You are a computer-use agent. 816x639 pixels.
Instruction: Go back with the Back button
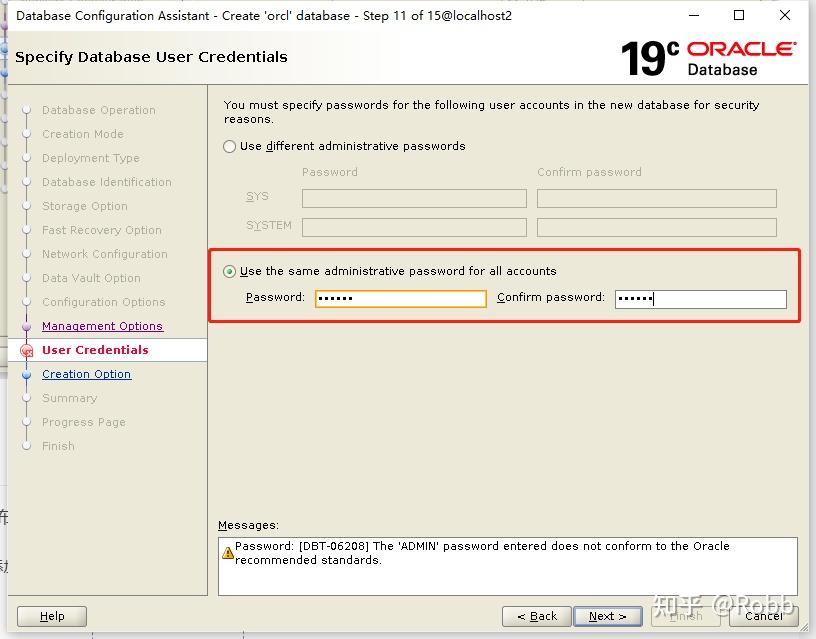pos(537,617)
